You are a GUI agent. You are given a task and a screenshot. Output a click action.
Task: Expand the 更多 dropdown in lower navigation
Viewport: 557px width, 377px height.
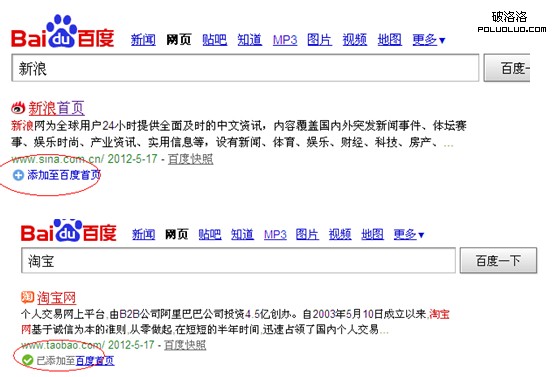(409, 234)
